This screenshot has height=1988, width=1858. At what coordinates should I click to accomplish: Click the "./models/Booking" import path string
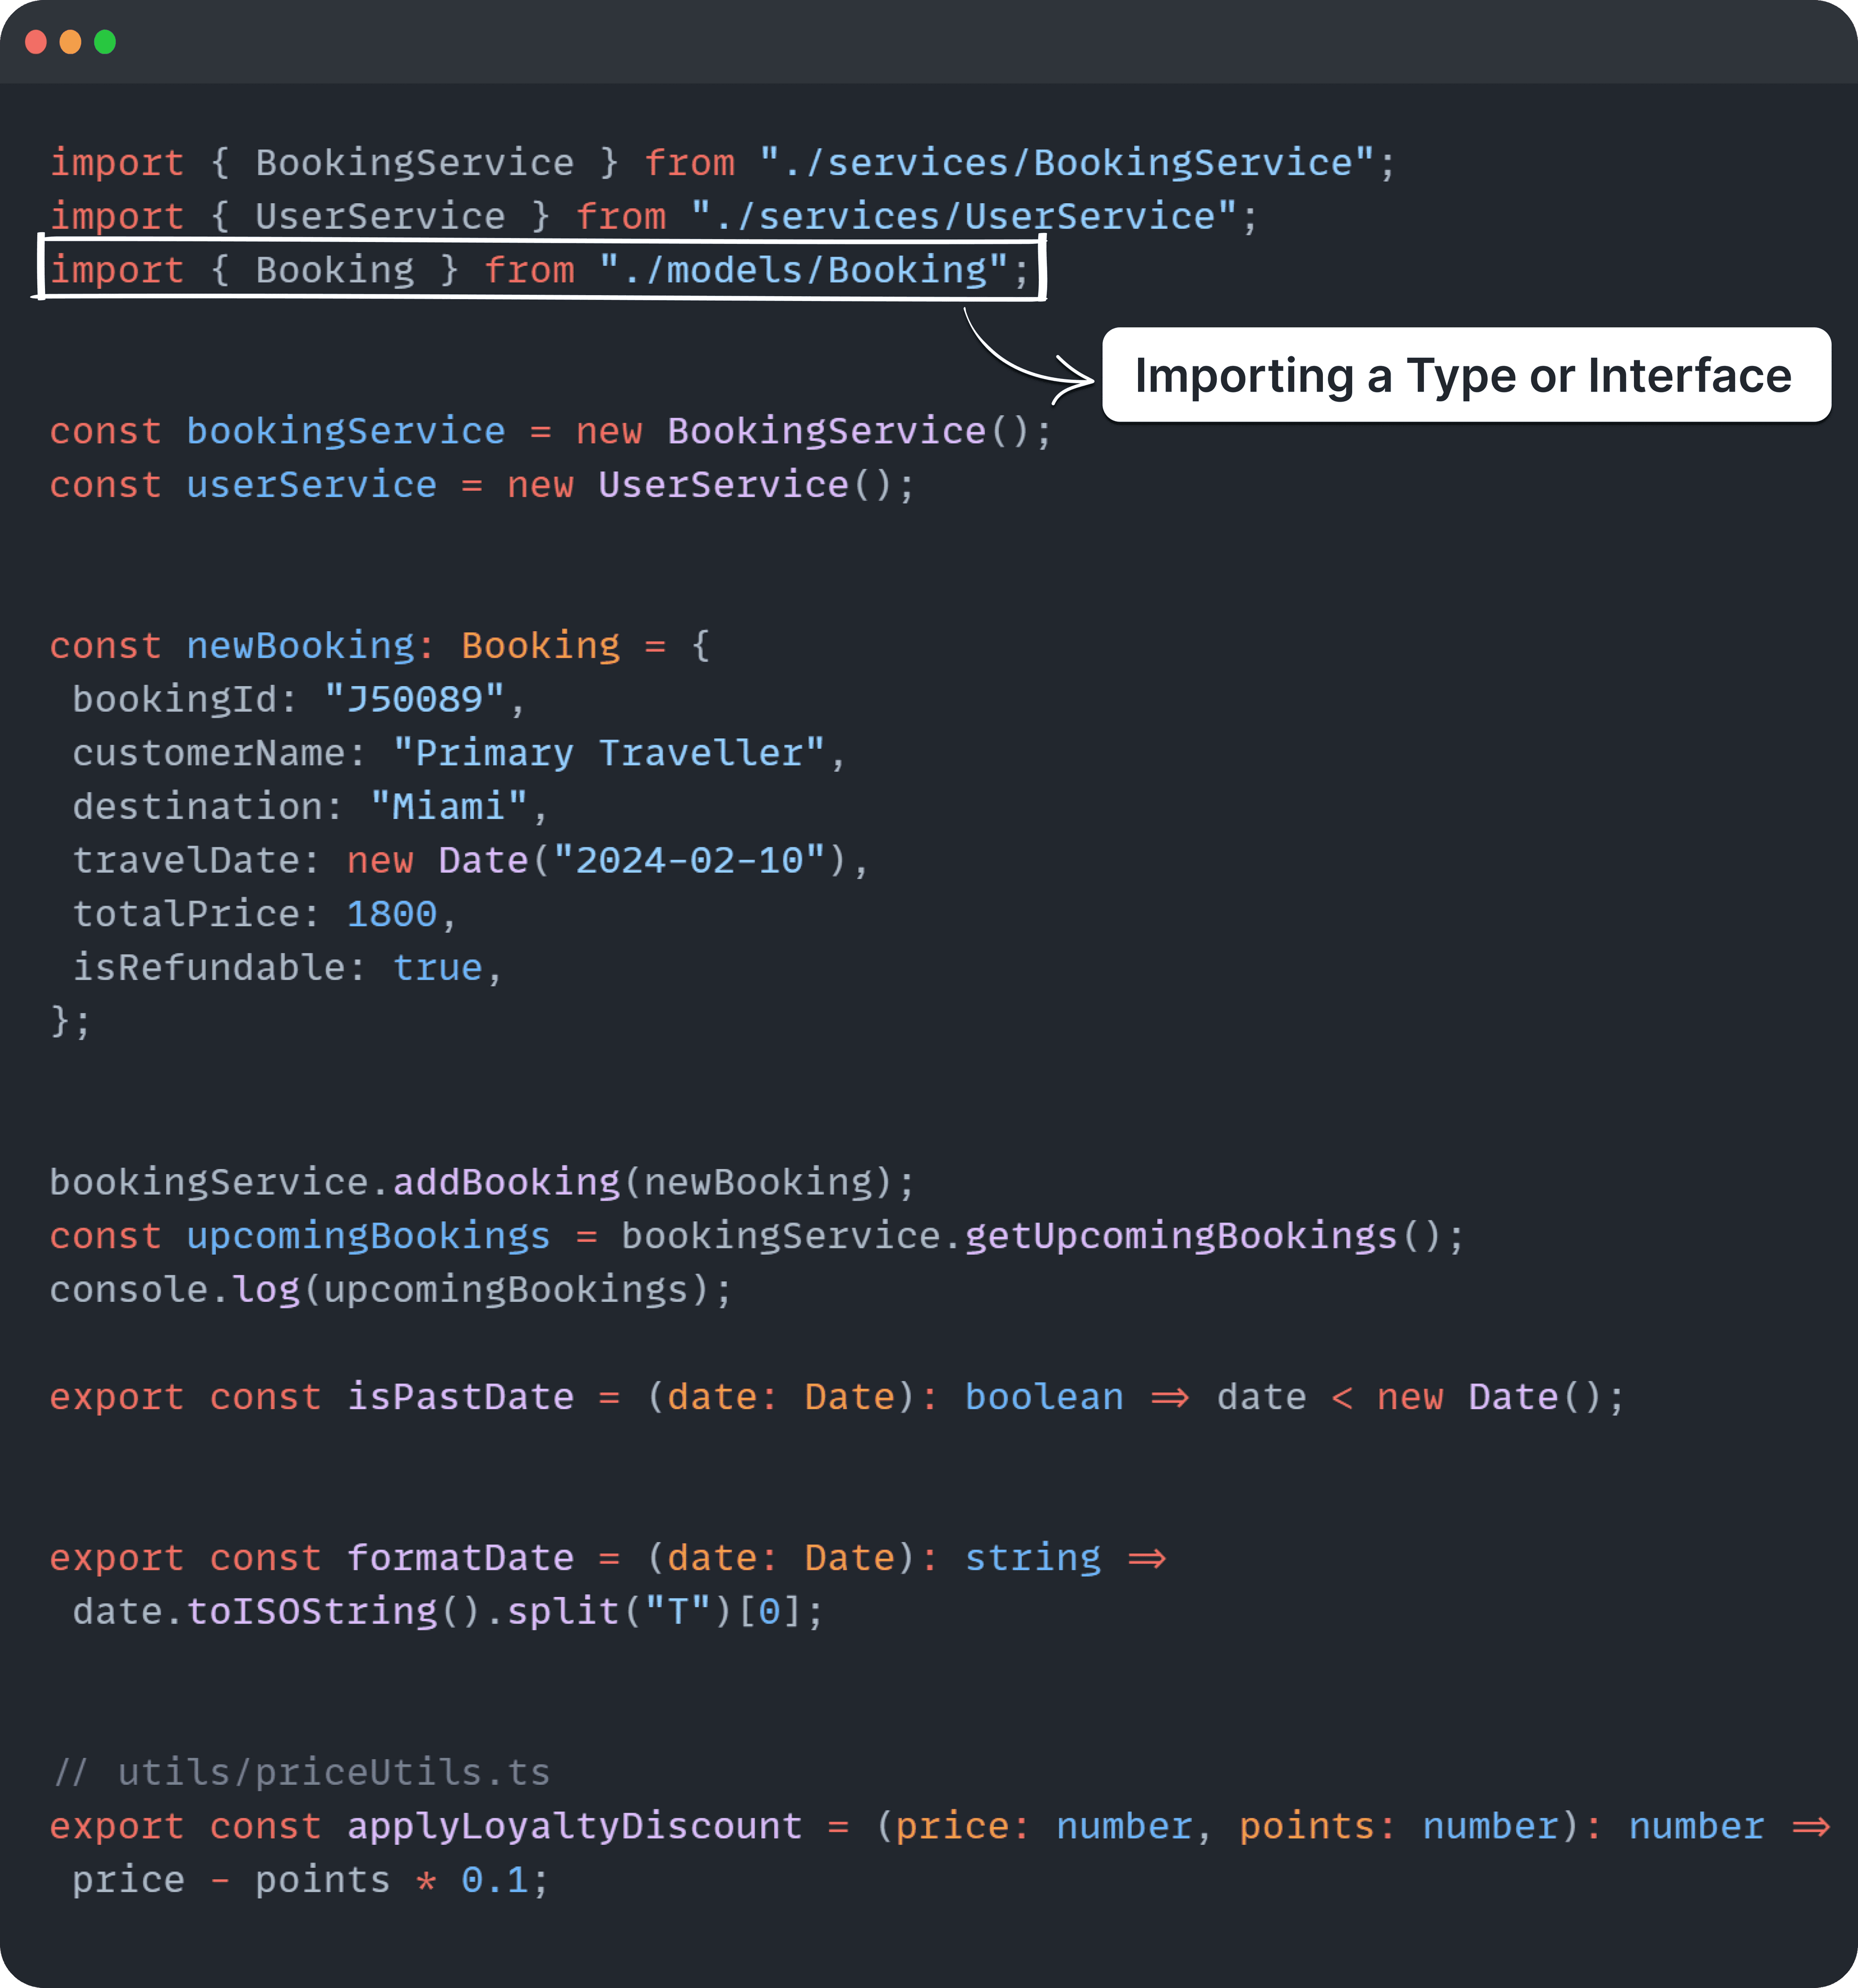803,271
